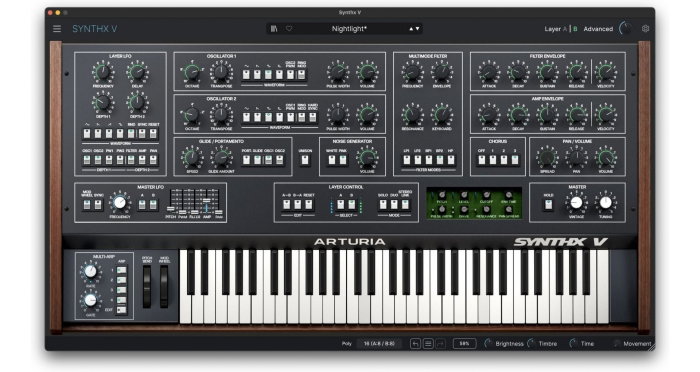Click the Layer LFO Delay knob
The image size is (700, 372).
[x=137, y=72]
